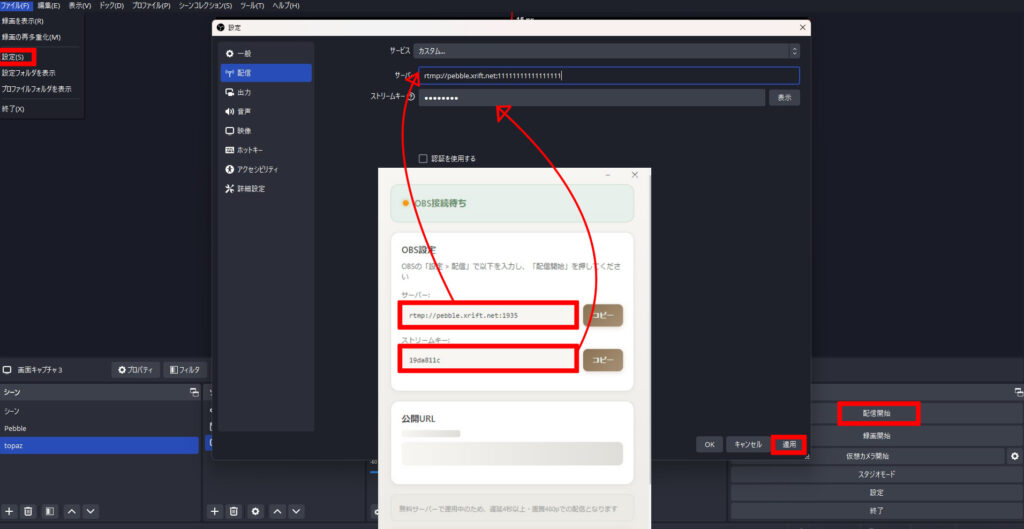Select the Pebble scene in list
1024x529 pixels.
coord(15,427)
